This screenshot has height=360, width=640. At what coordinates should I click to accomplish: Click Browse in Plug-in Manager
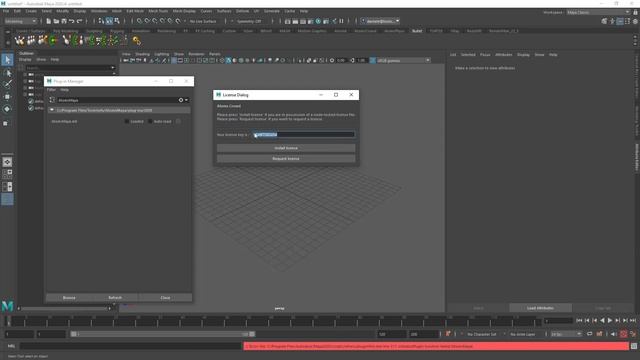pos(69,298)
